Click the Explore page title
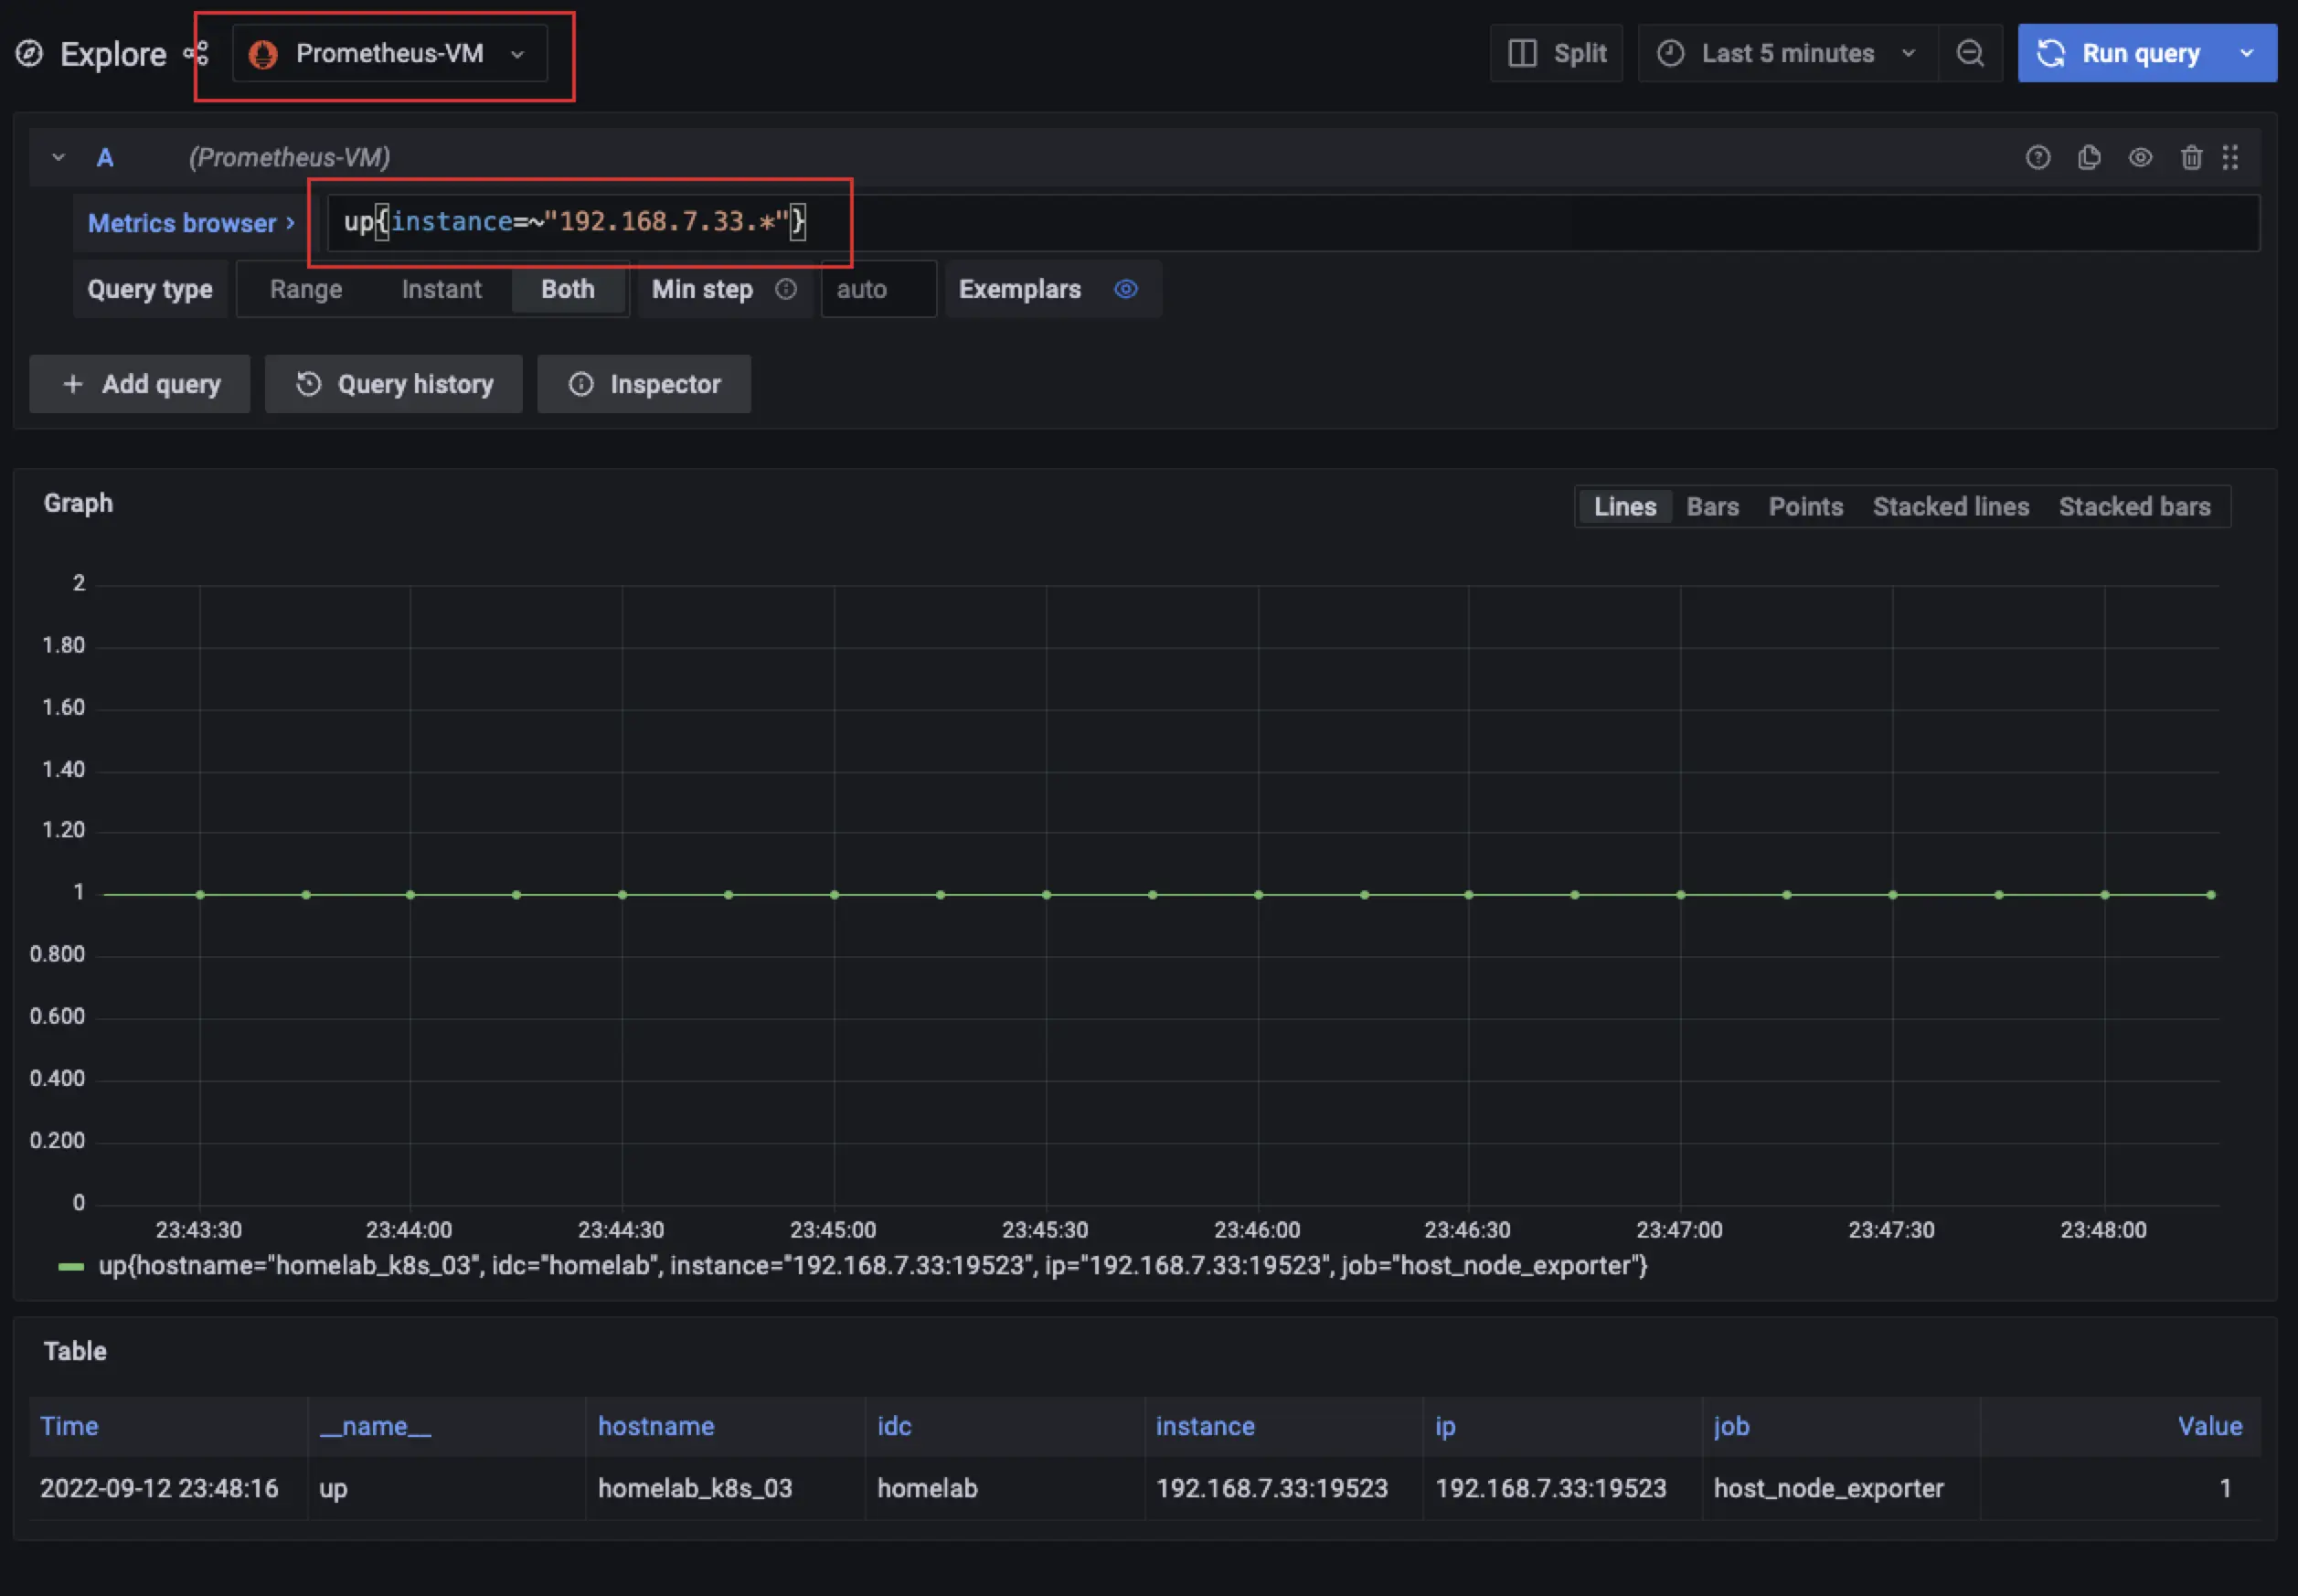 tap(113, 54)
